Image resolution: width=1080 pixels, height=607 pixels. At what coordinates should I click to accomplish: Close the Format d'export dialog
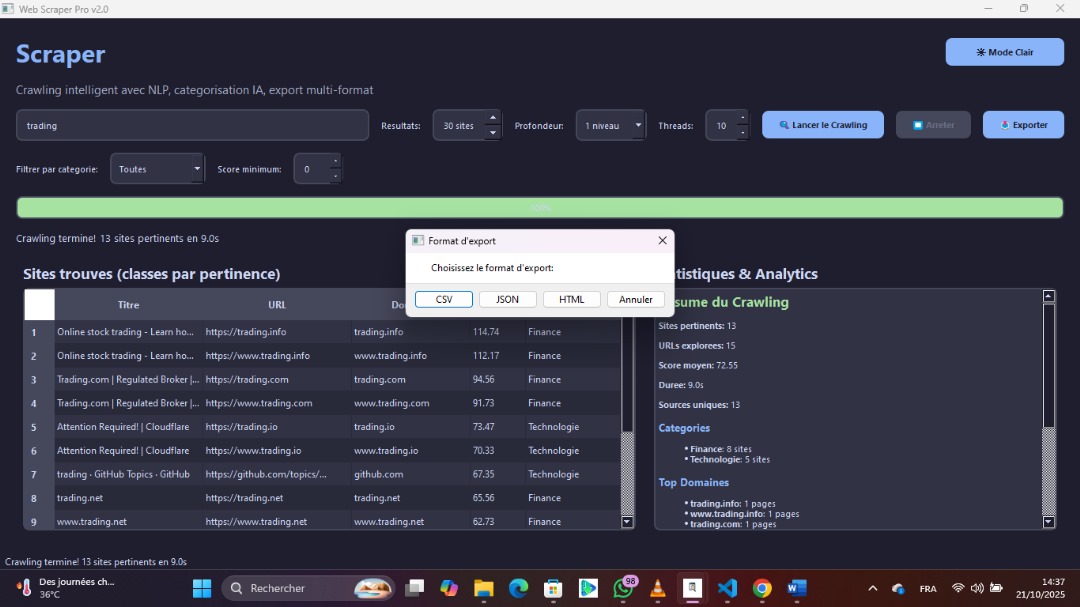pos(662,241)
